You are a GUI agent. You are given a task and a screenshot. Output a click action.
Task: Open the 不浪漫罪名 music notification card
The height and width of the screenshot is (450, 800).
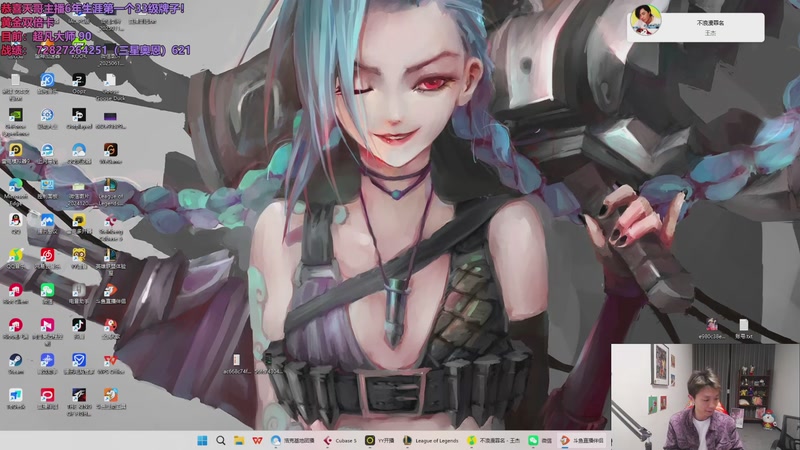pyautogui.click(x=695, y=27)
